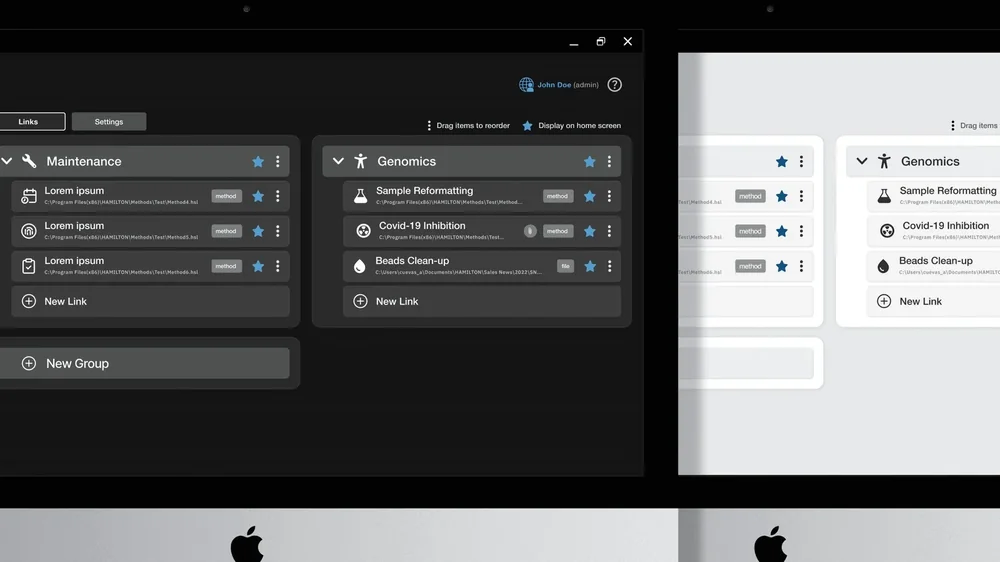Click method tag on Sample Reformatting

coord(557,196)
